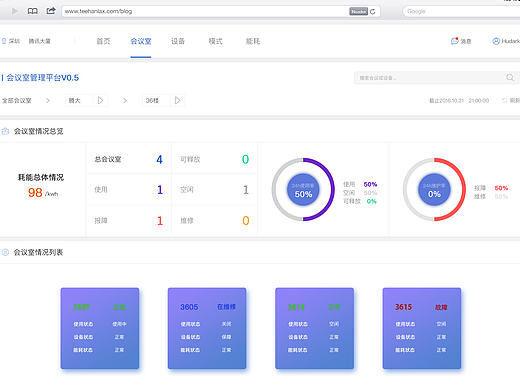Image resolution: width=520 pixels, height=390 pixels.
Task: Open the Hudark user profile icon
Action: click(496, 41)
